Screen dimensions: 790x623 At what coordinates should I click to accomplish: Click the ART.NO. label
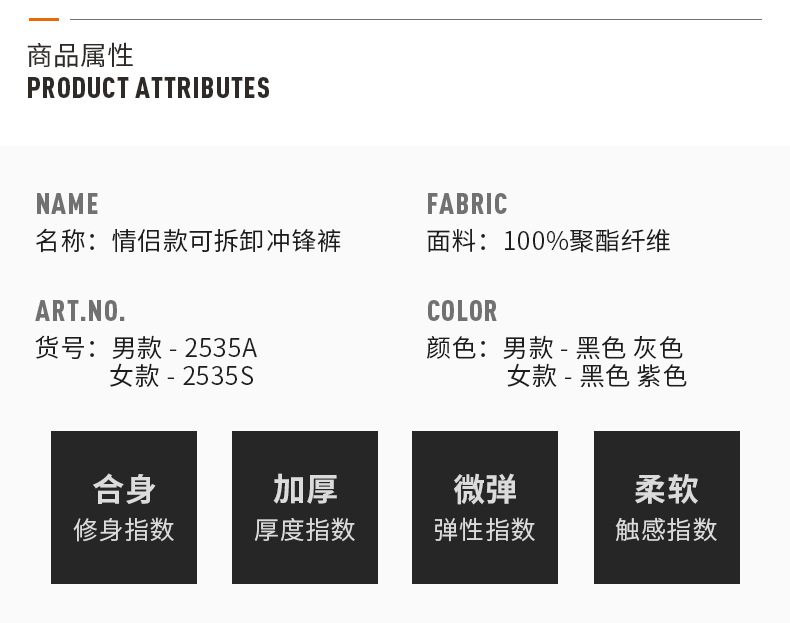[x=80, y=310]
